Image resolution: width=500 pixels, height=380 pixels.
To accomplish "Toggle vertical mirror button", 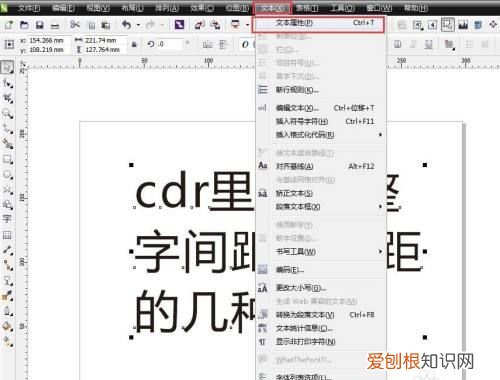I will [223, 44].
